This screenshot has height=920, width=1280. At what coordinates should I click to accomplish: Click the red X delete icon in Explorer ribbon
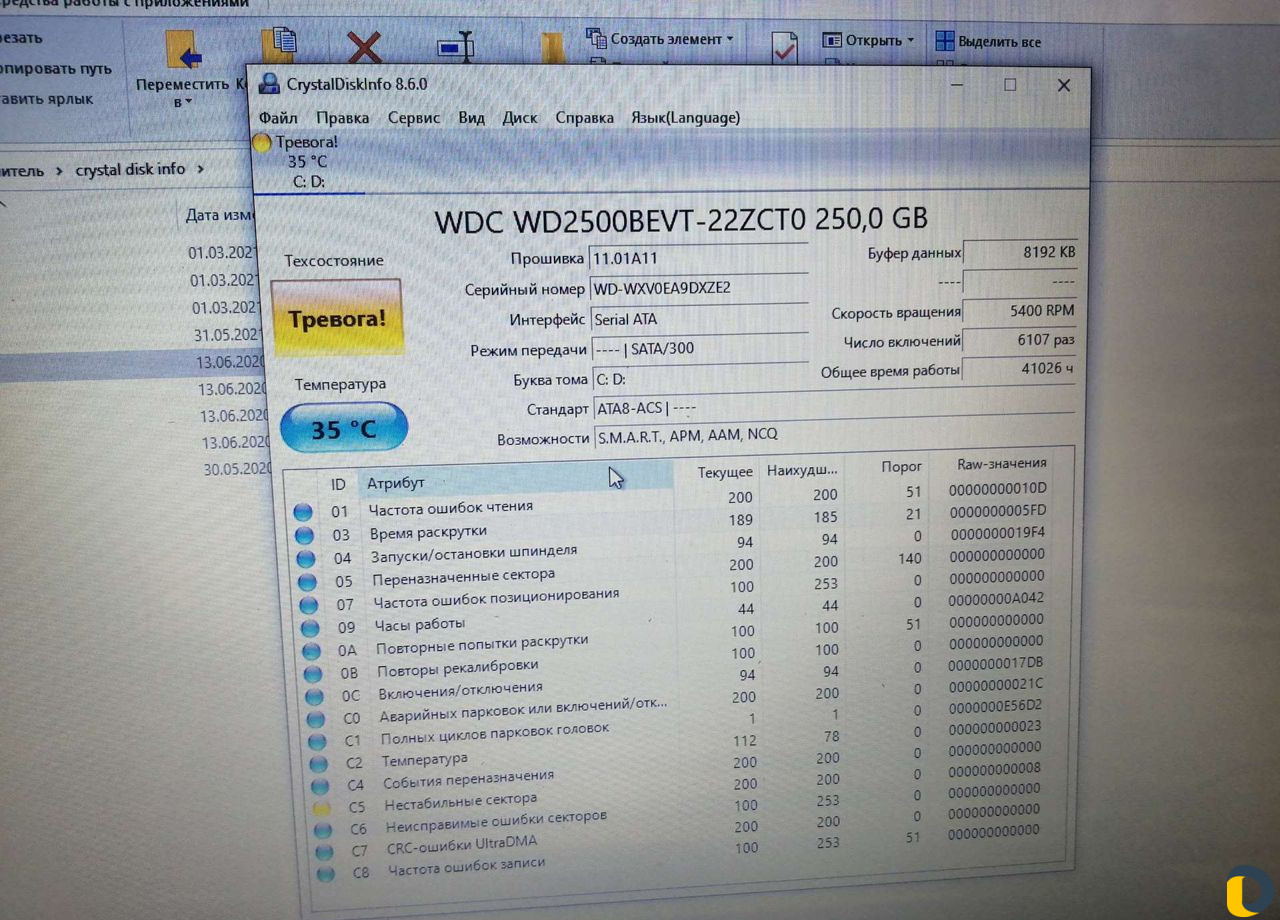(x=364, y=46)
